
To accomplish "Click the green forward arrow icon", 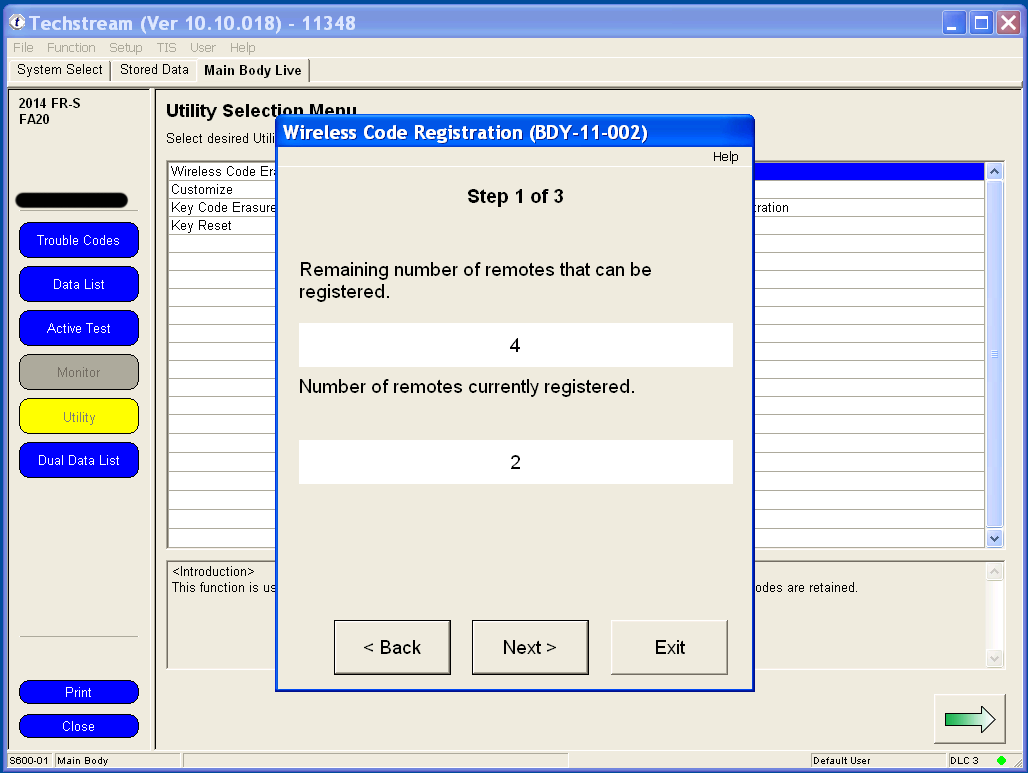I will click(969, 719).
